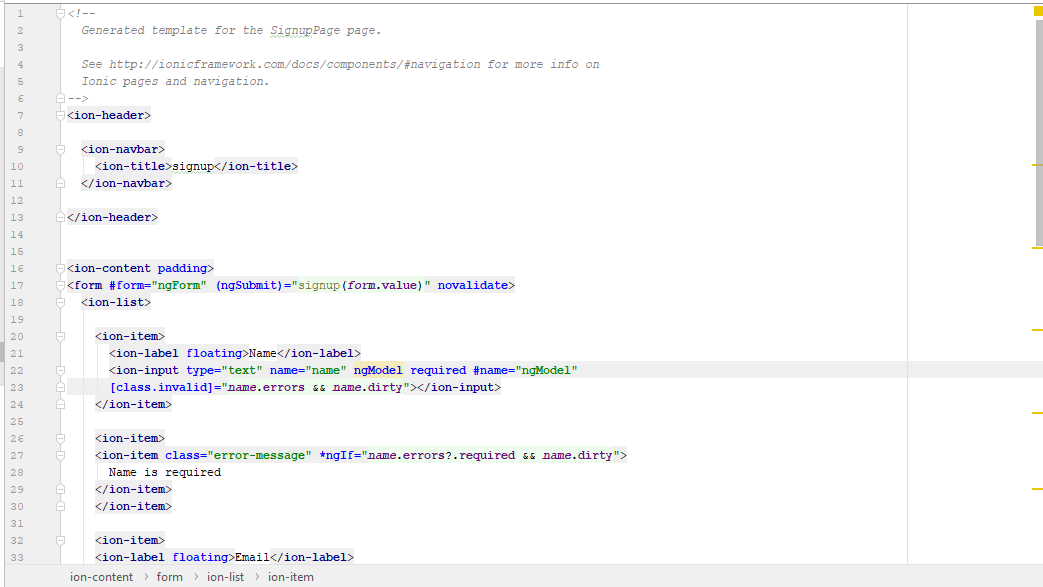Image resolution: width=1043 pixels, height=587 pixels.
Task: Click the yellow inspection marker mid-way down the stripe
Action: (1038, 328)
